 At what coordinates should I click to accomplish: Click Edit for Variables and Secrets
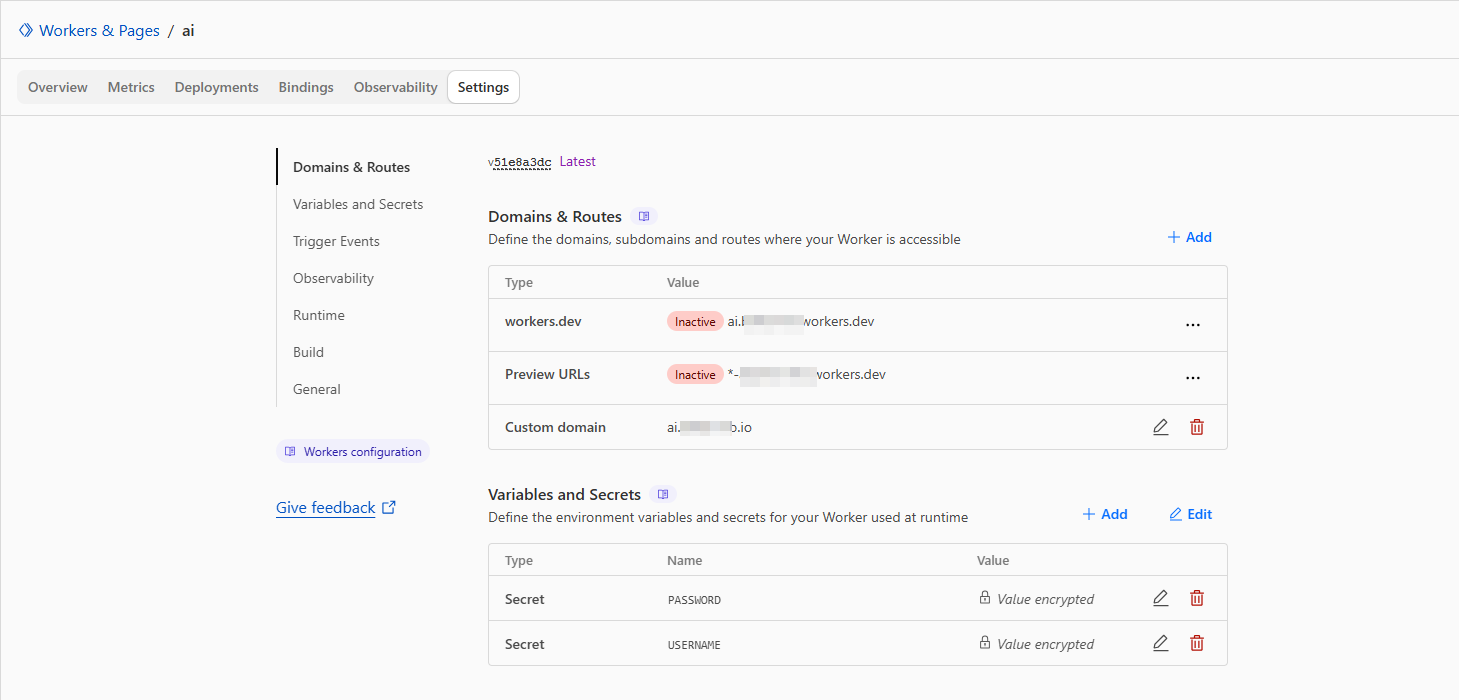pyautogui.click(x=1190, y=514)
